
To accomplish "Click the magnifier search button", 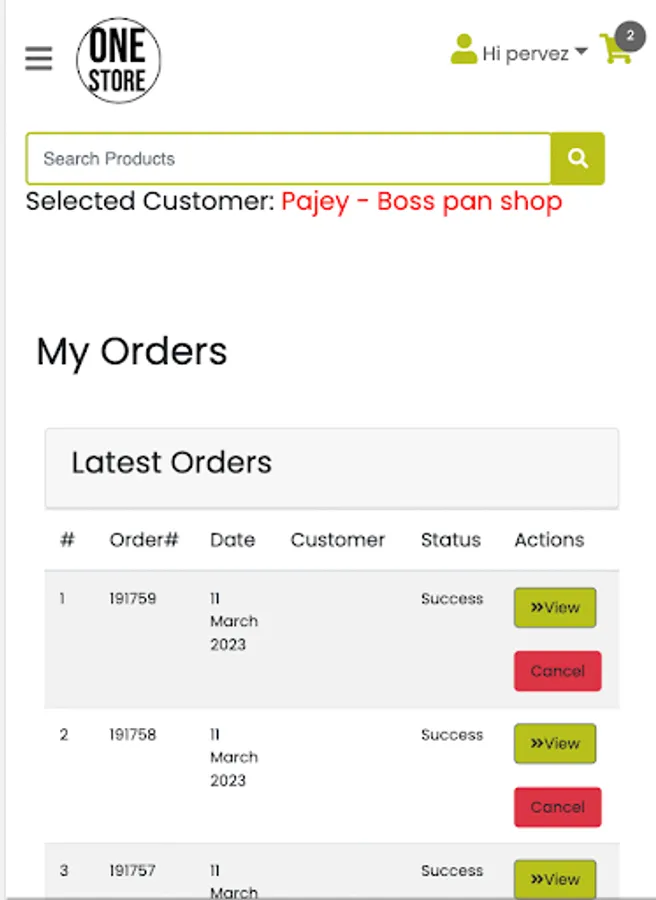I will pos(578,158).
